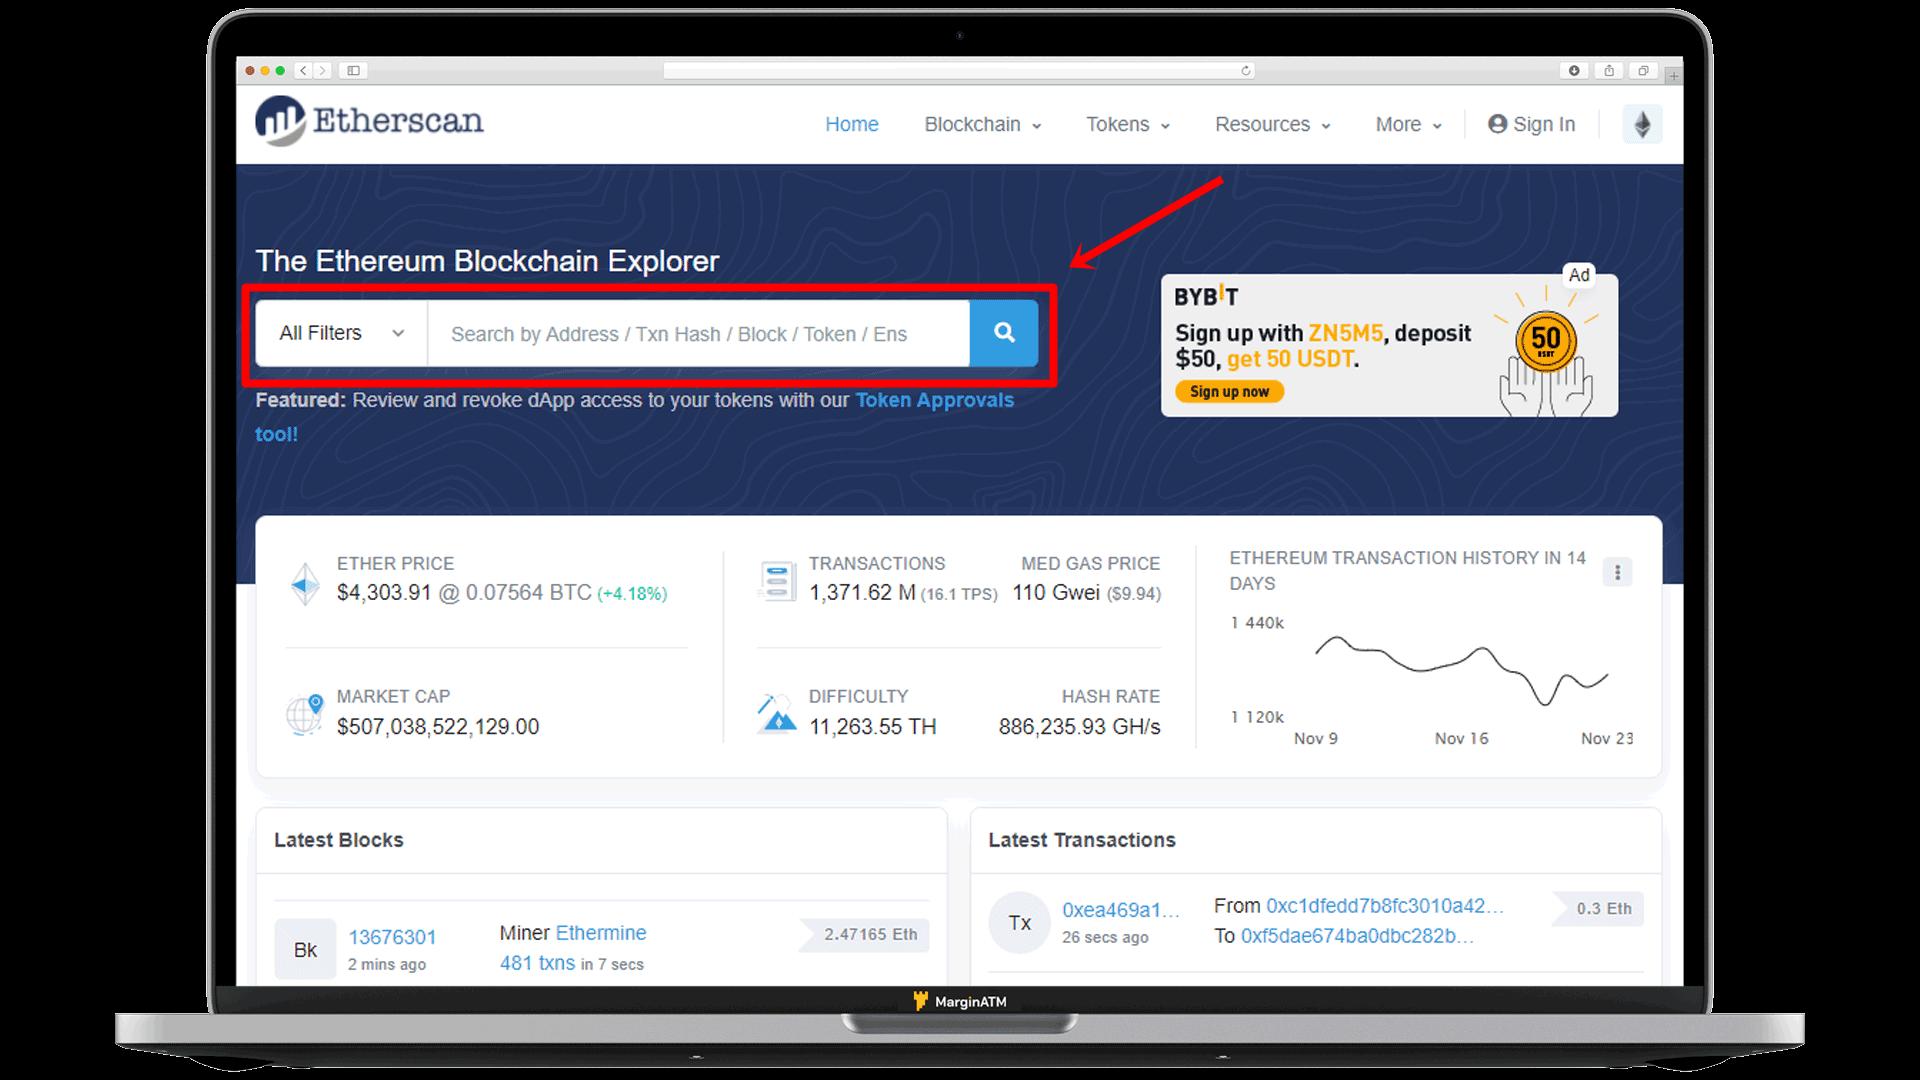1920x1080 pixels.
Task: Open To address 0xf5dae674ba0dbc282b...
Action: 1357,936
